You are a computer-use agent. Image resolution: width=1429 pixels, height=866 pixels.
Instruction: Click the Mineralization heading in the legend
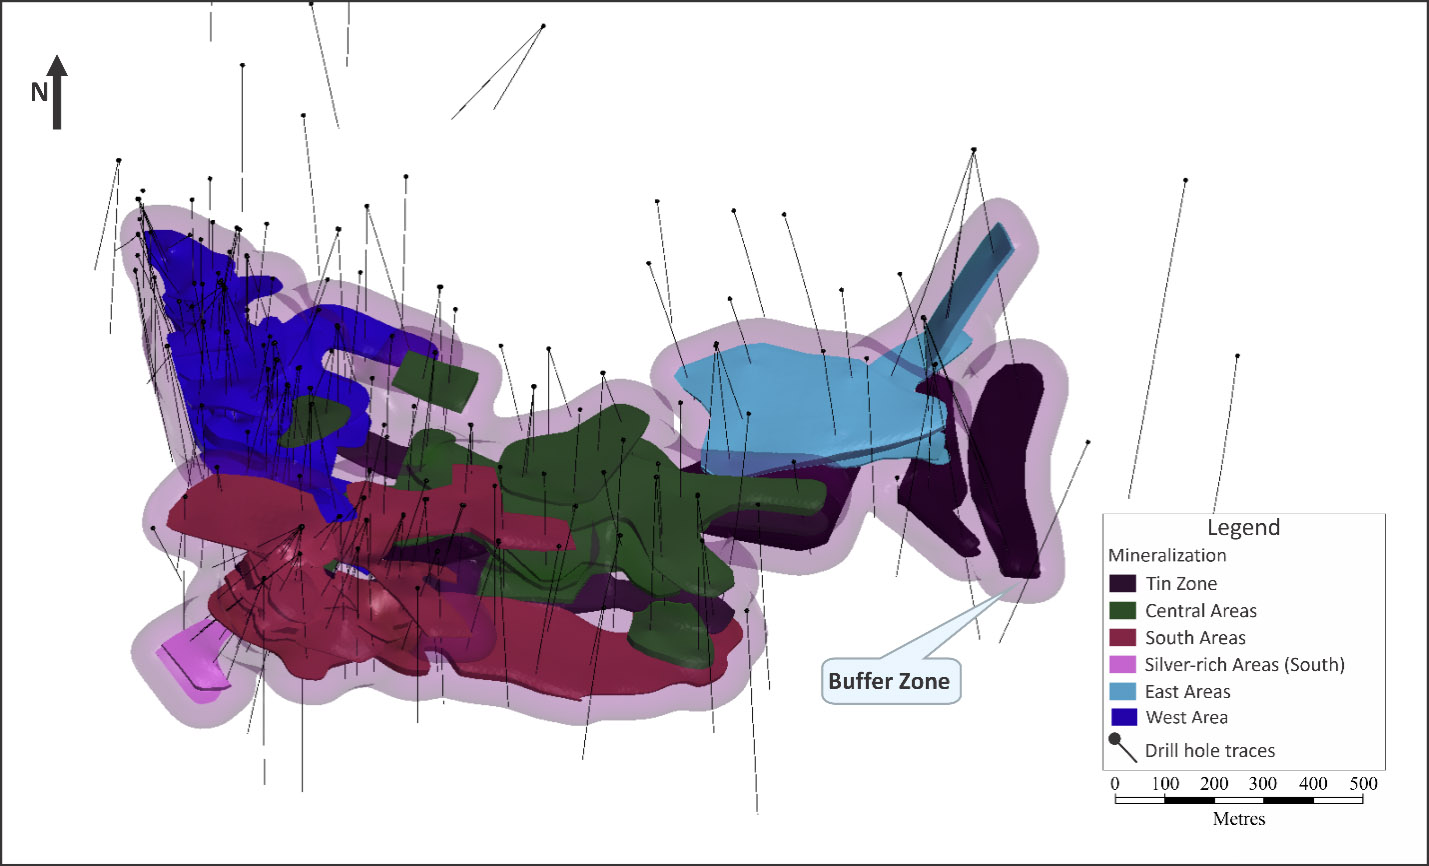pyautogui.click(x=1166, y=555)
